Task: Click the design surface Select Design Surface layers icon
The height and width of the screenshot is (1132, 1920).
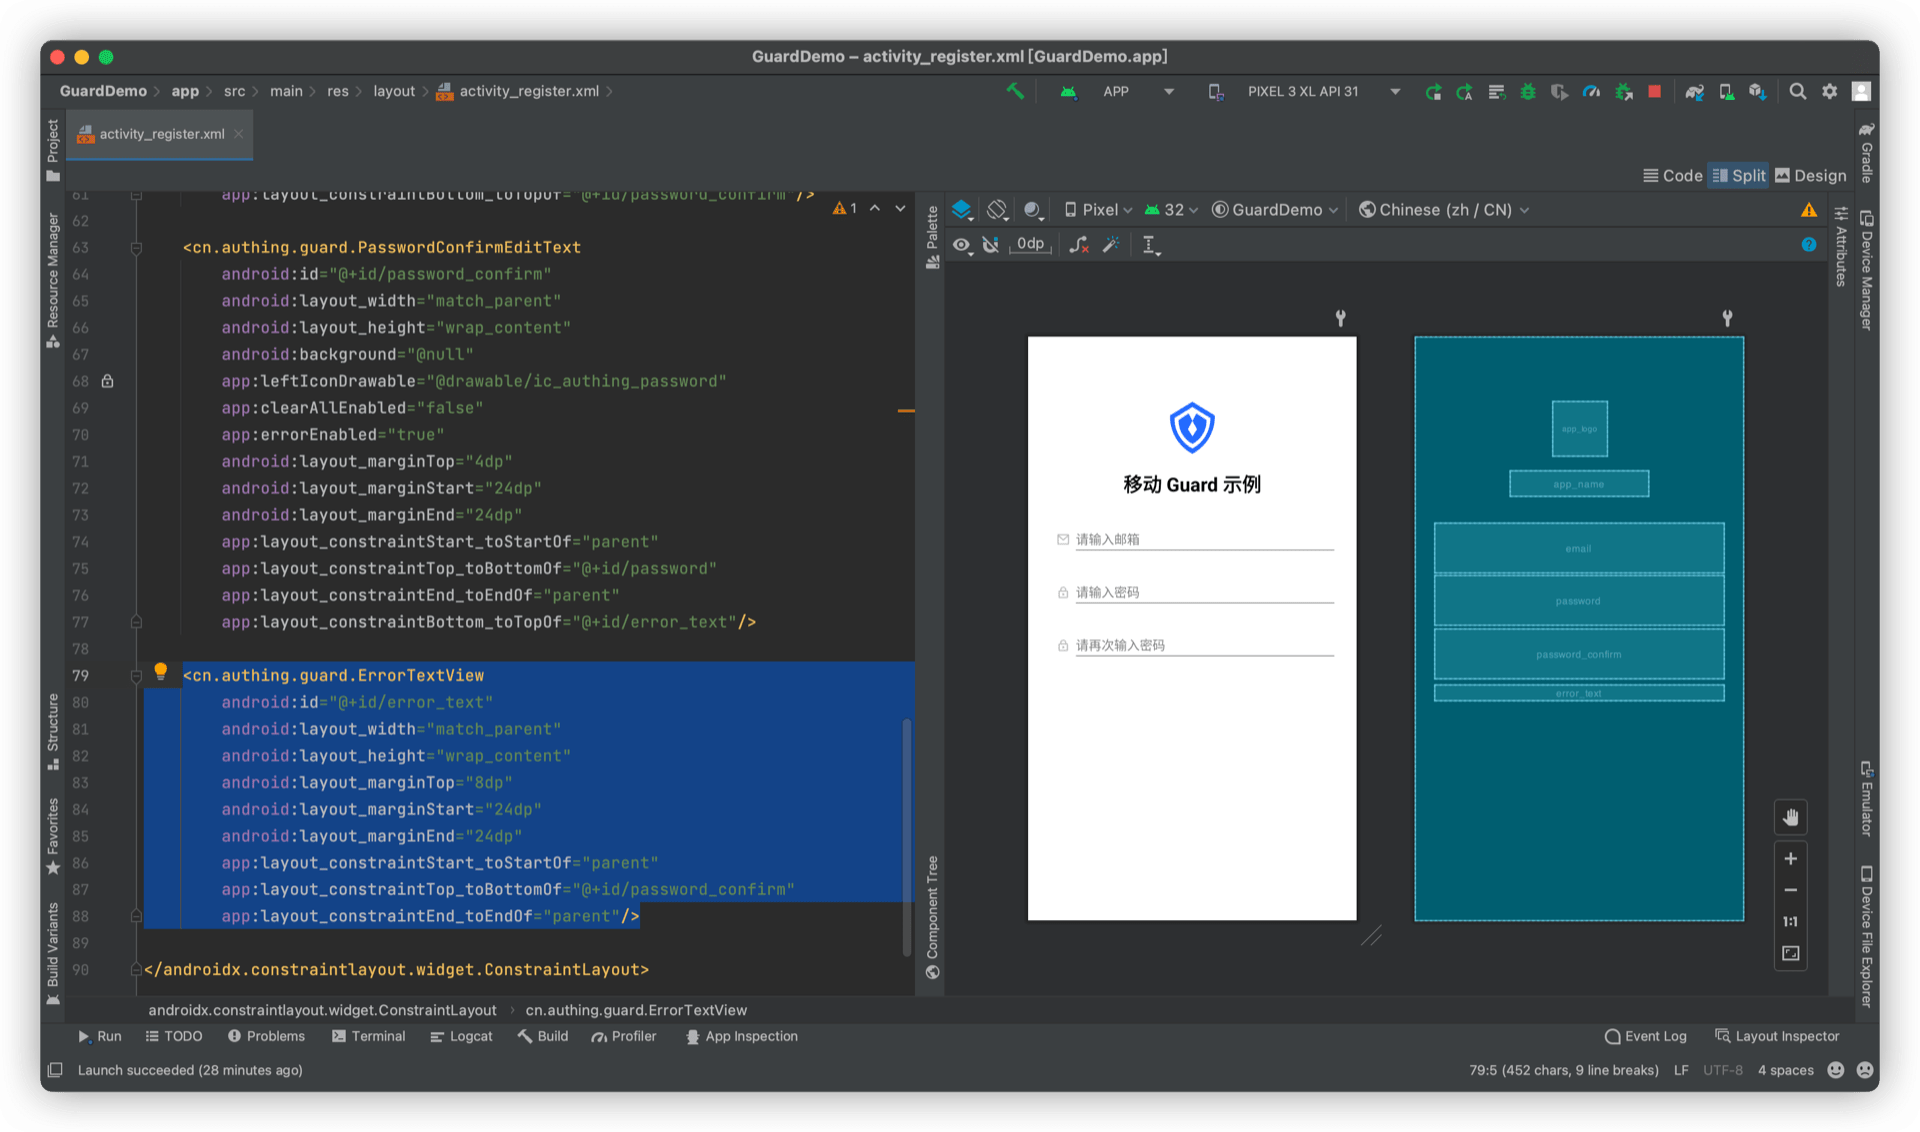Action: click(962, 210)
